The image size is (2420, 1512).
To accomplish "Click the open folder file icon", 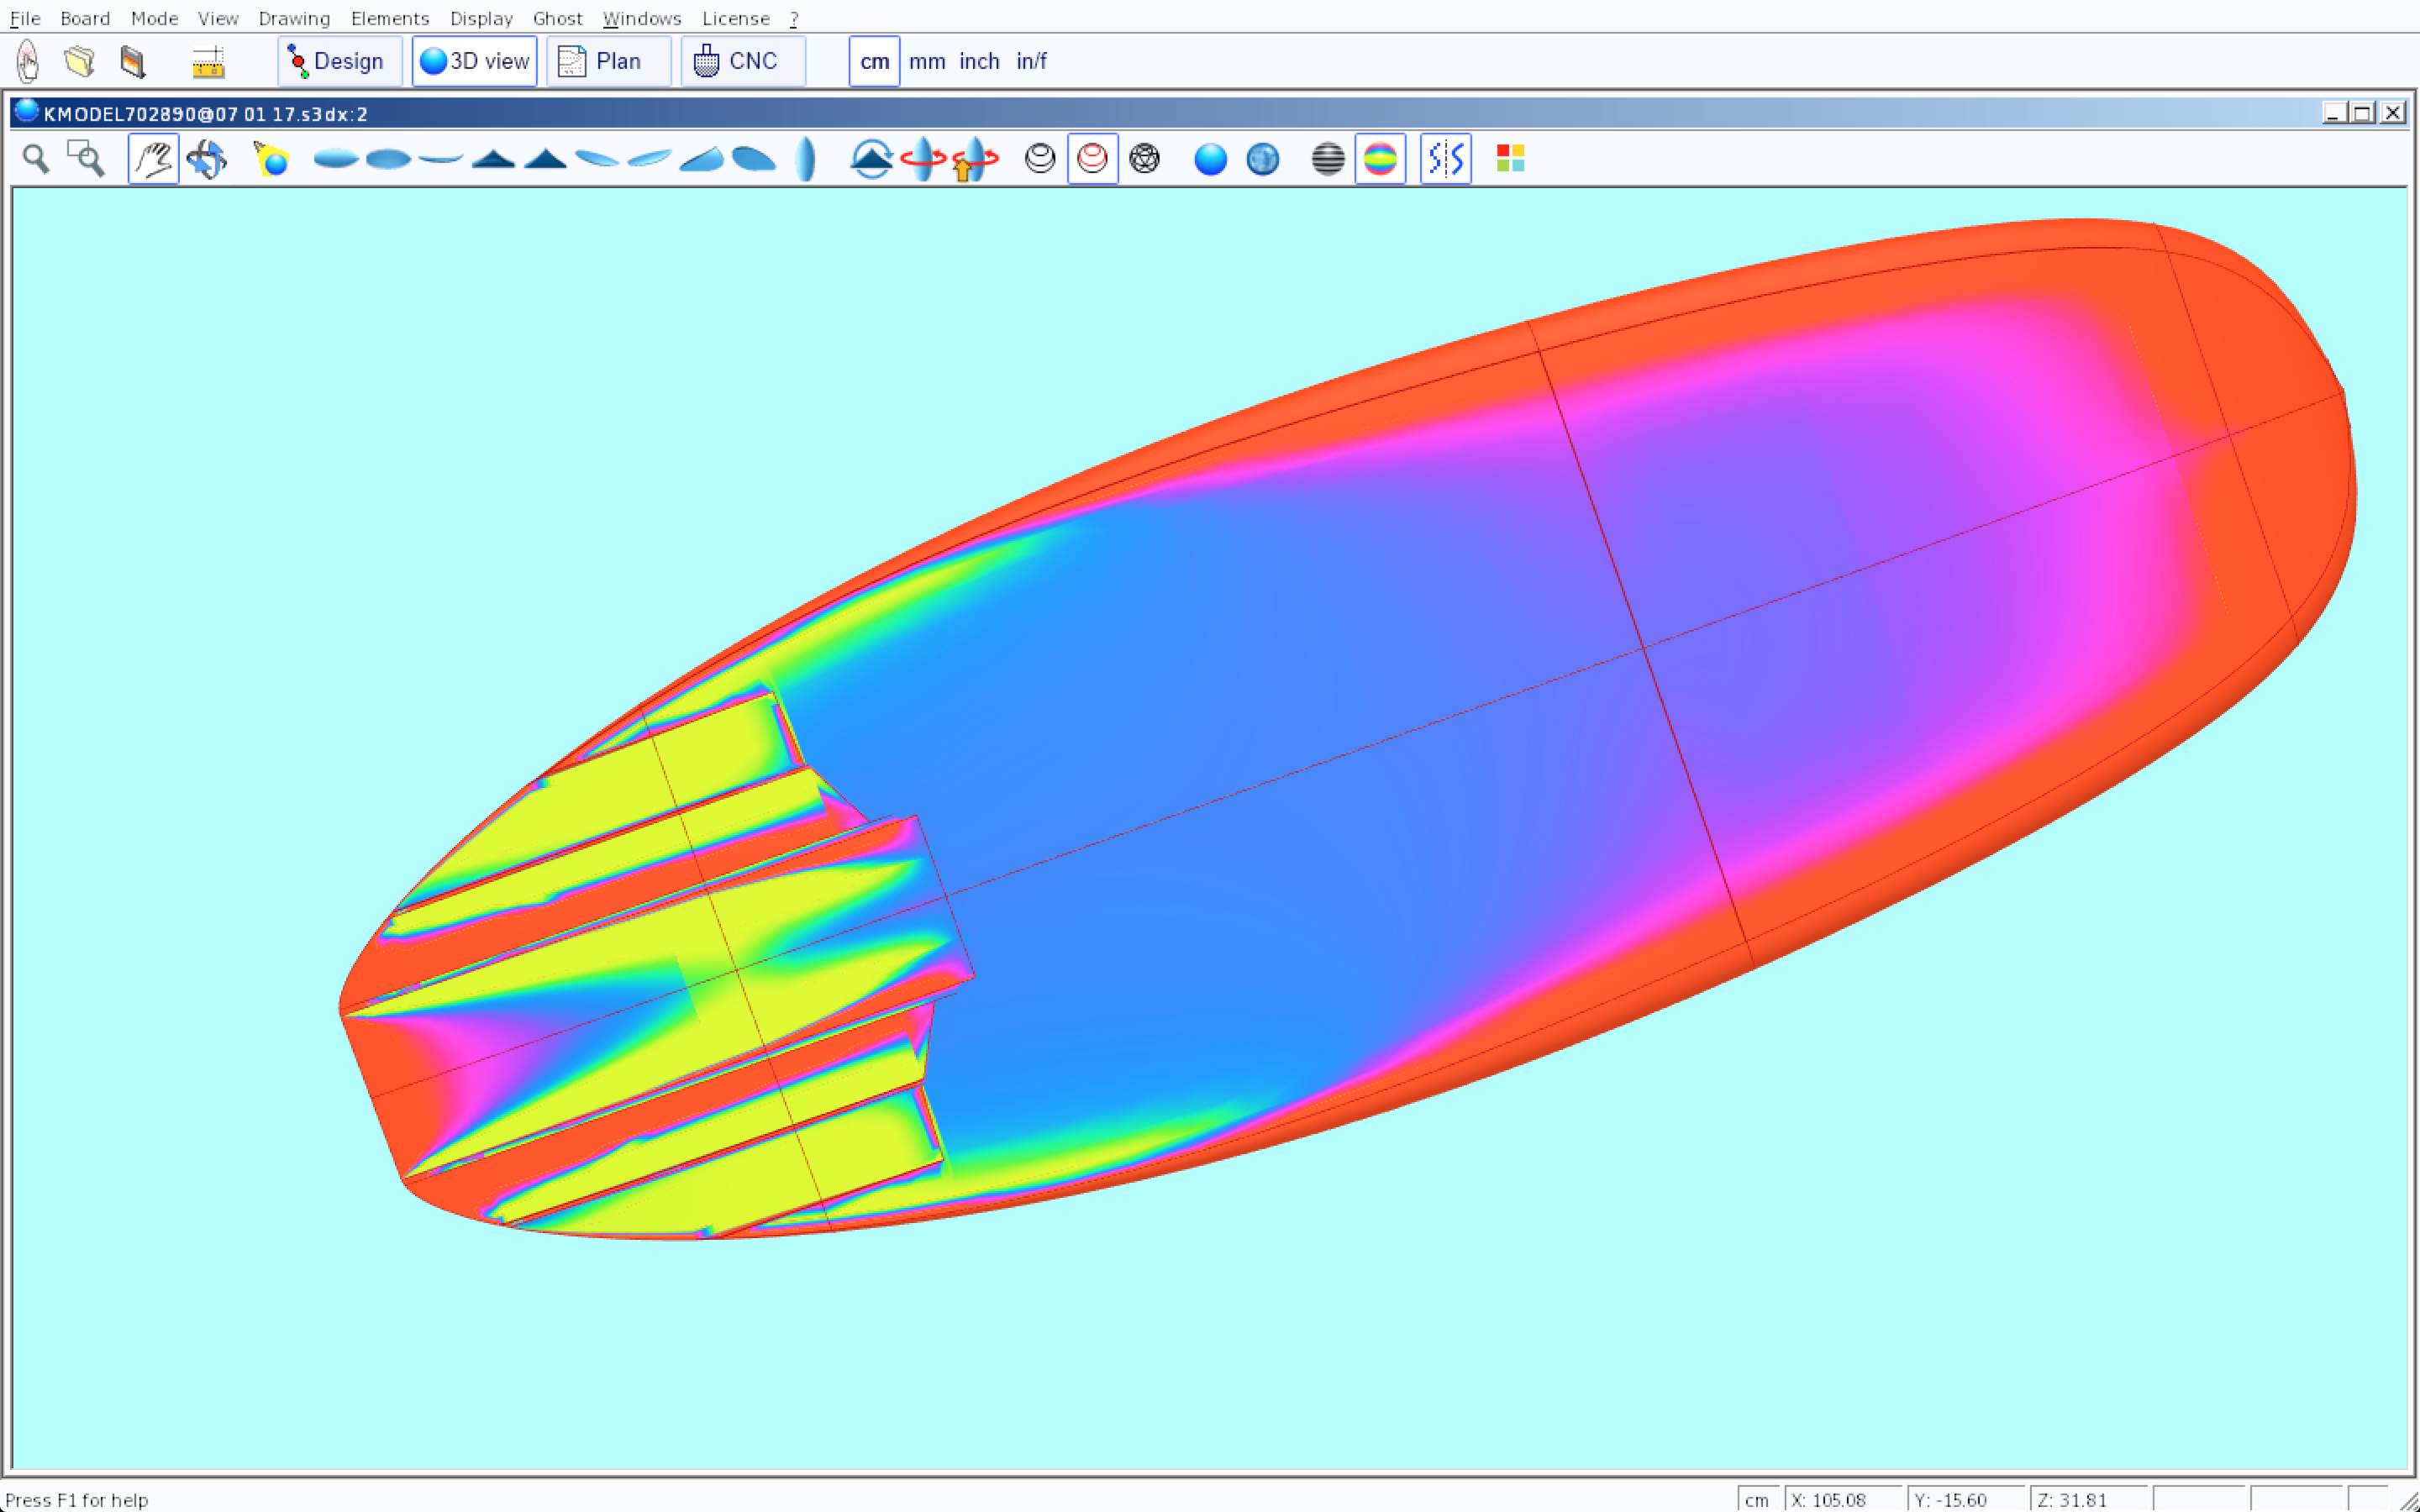I will pos(79,61).
